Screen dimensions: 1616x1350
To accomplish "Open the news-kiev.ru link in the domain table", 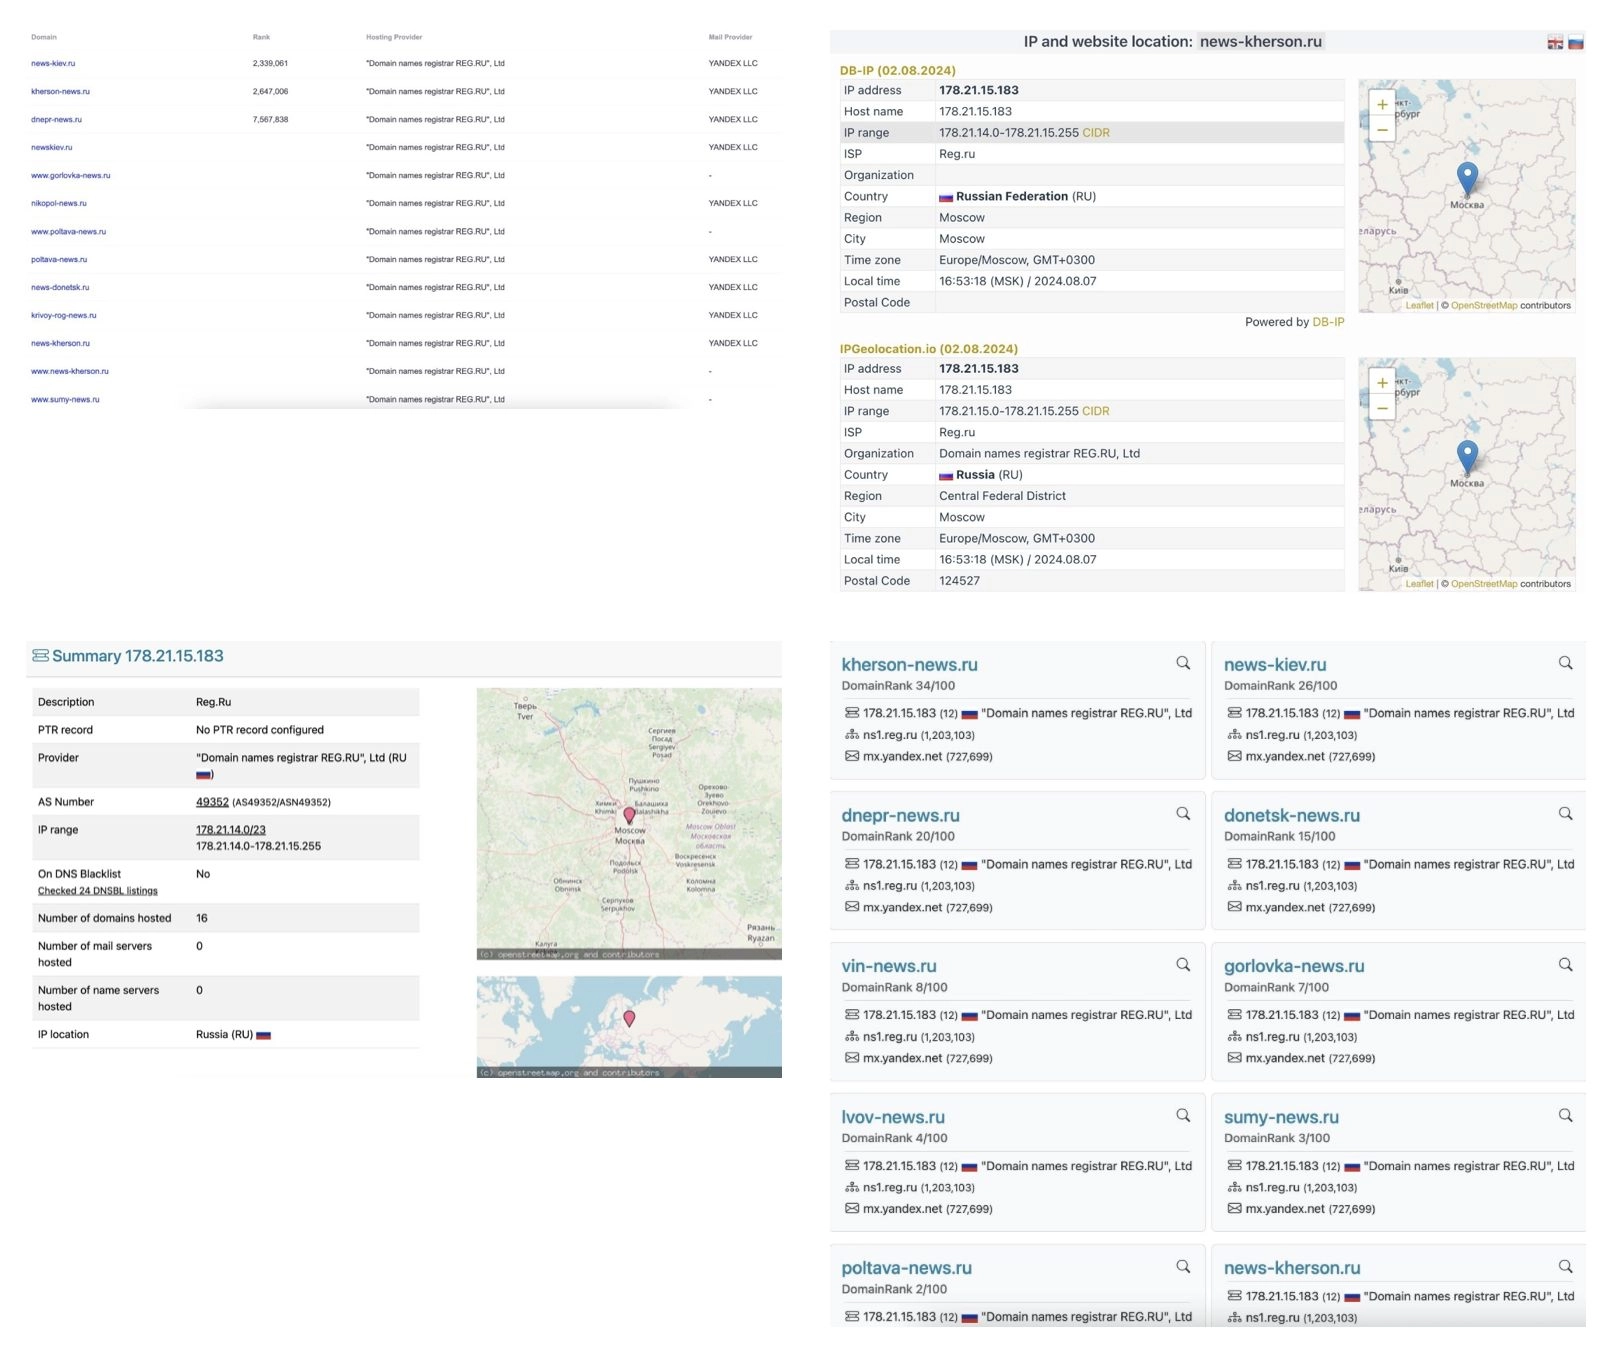I will click(x=53, y=63).
